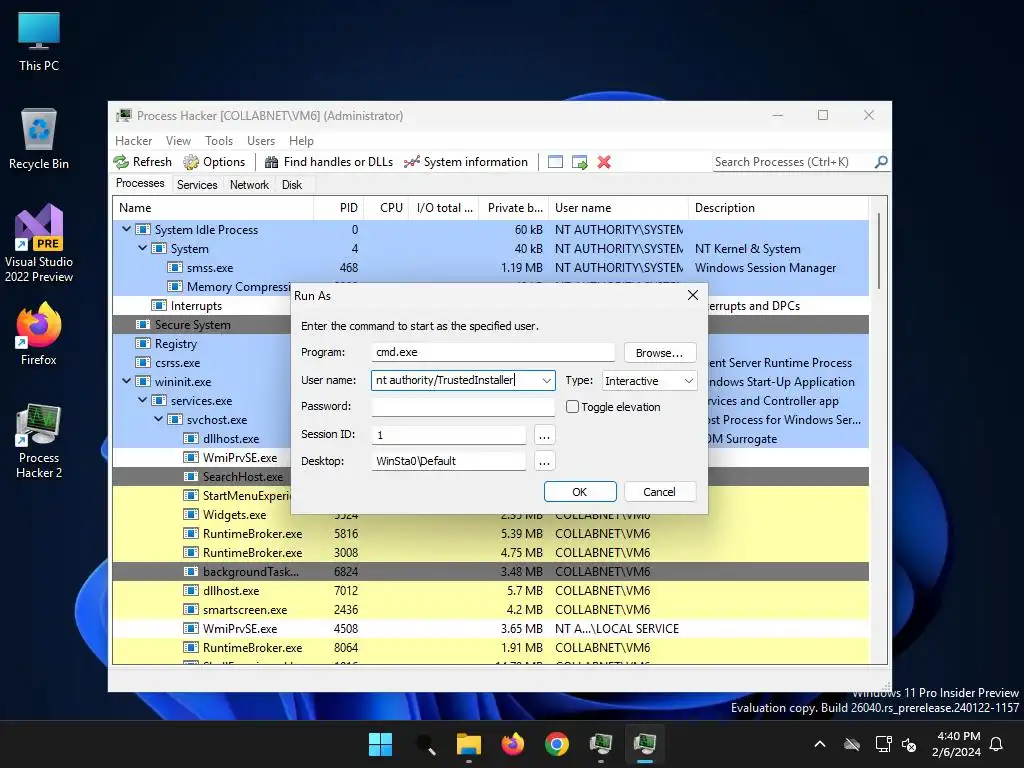The image size is (1024, 768).
Task: Show hidden tray icons chevron
Action: pyautogui.click(x=820, y=744)
